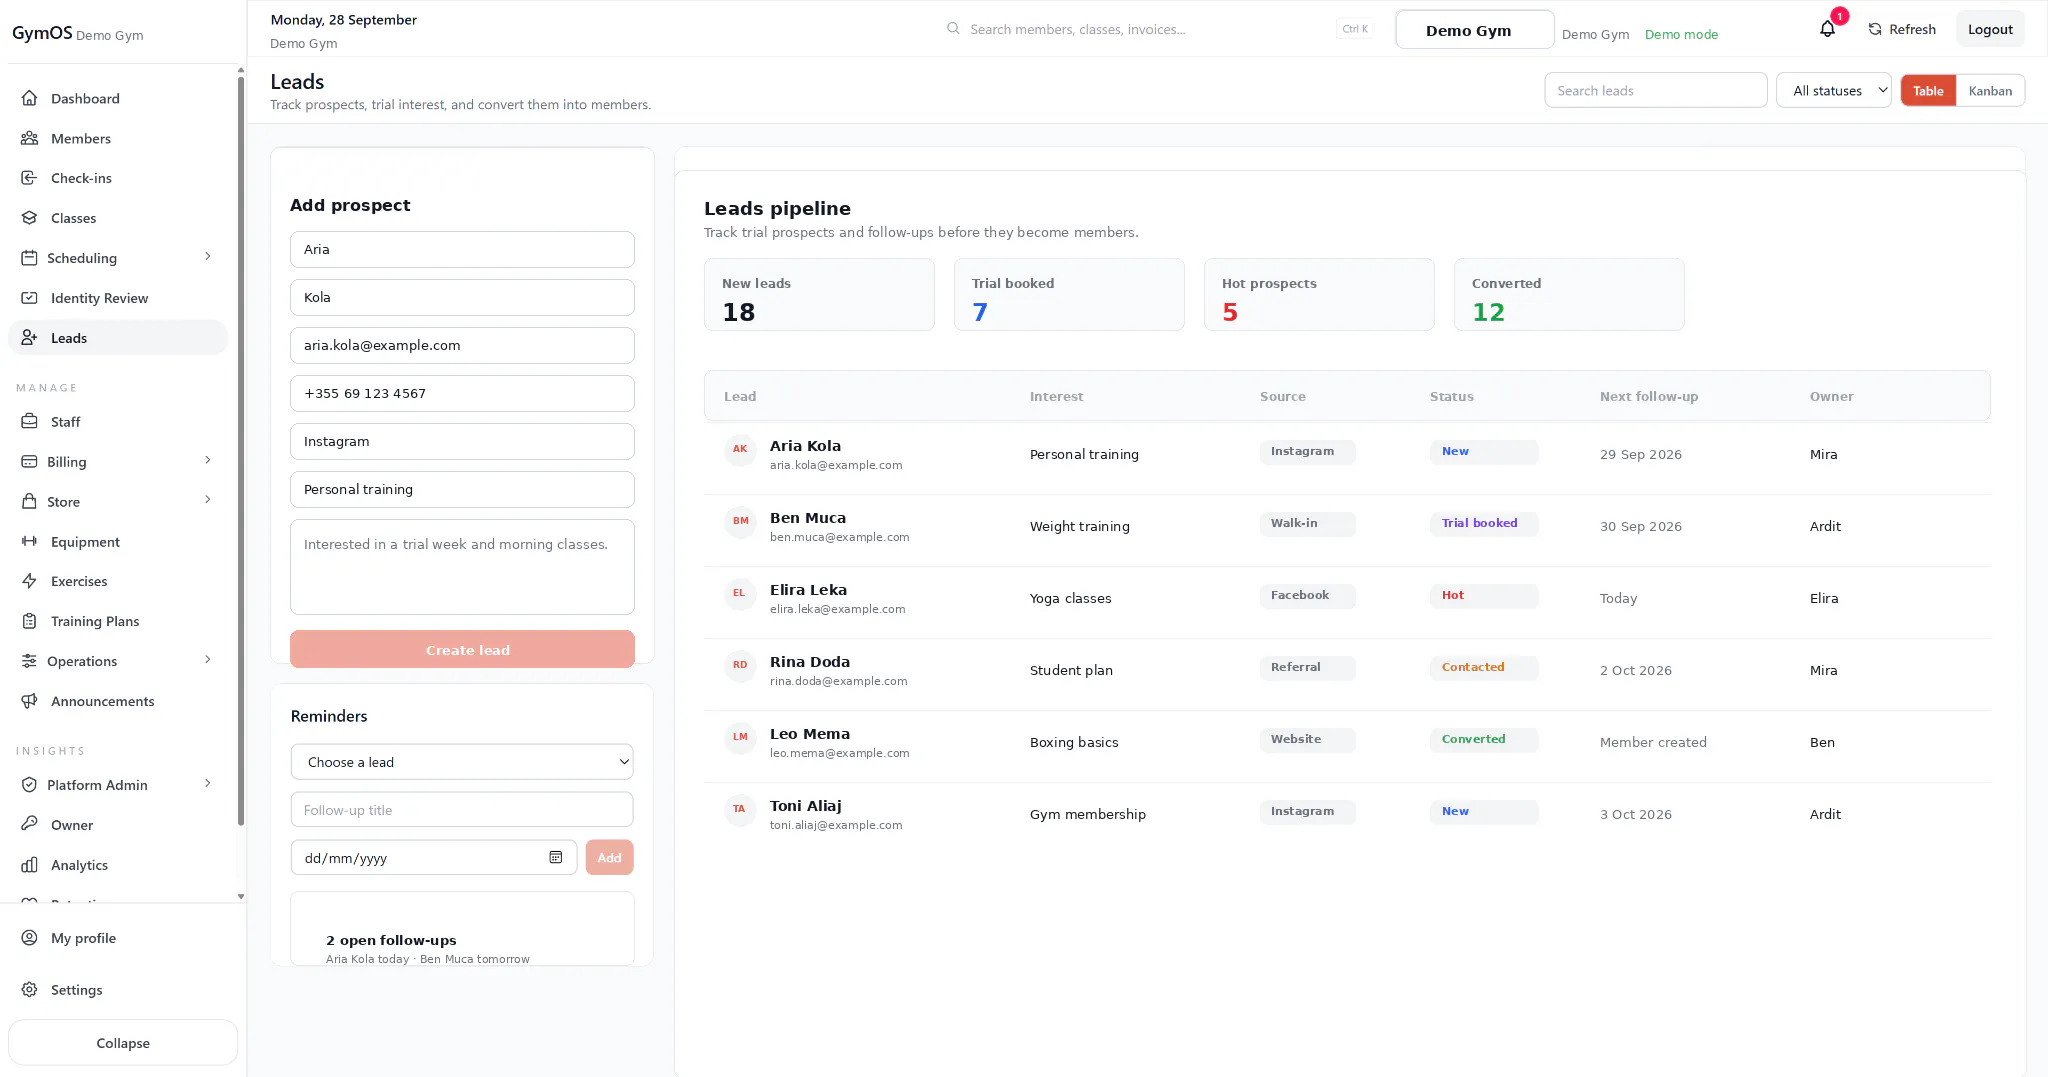Click the Demo Gym switcher button
The height and width of the screenshot is (1077, 2048).
point(1474,30)
